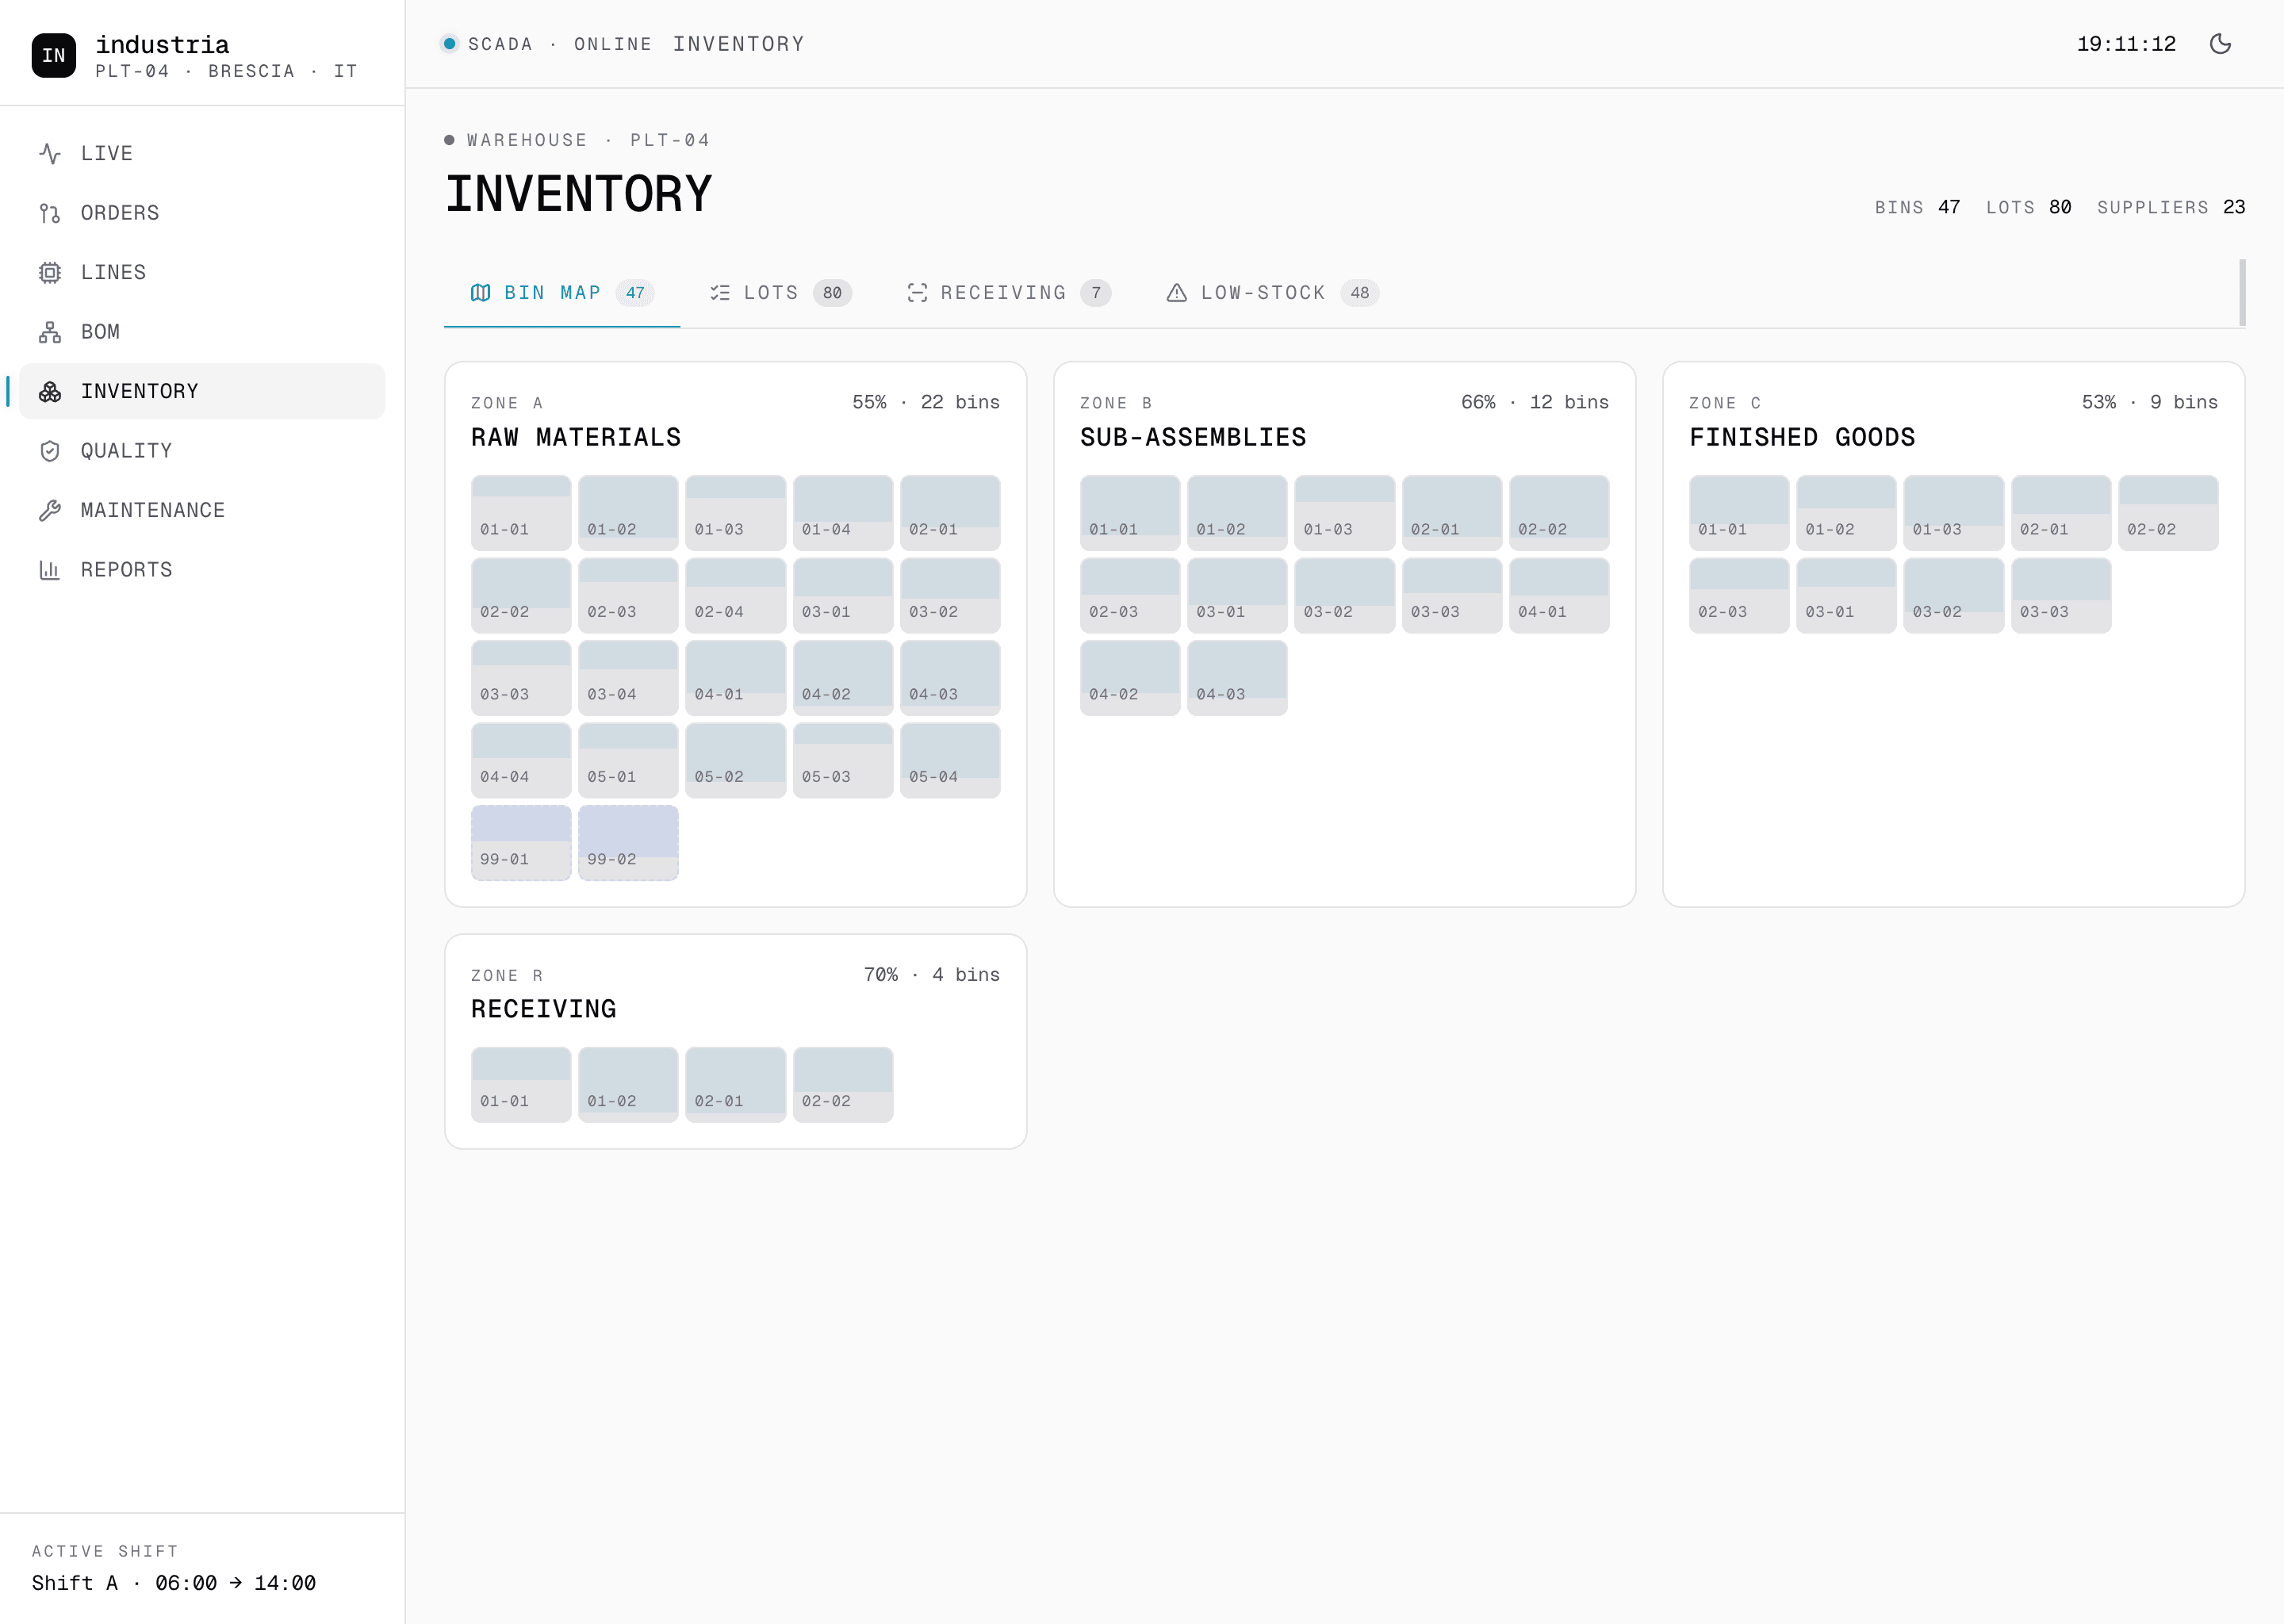Screen dimensions: 2284x1624
Task: Select the Bin Map tab
Action: tap(562, 293)
